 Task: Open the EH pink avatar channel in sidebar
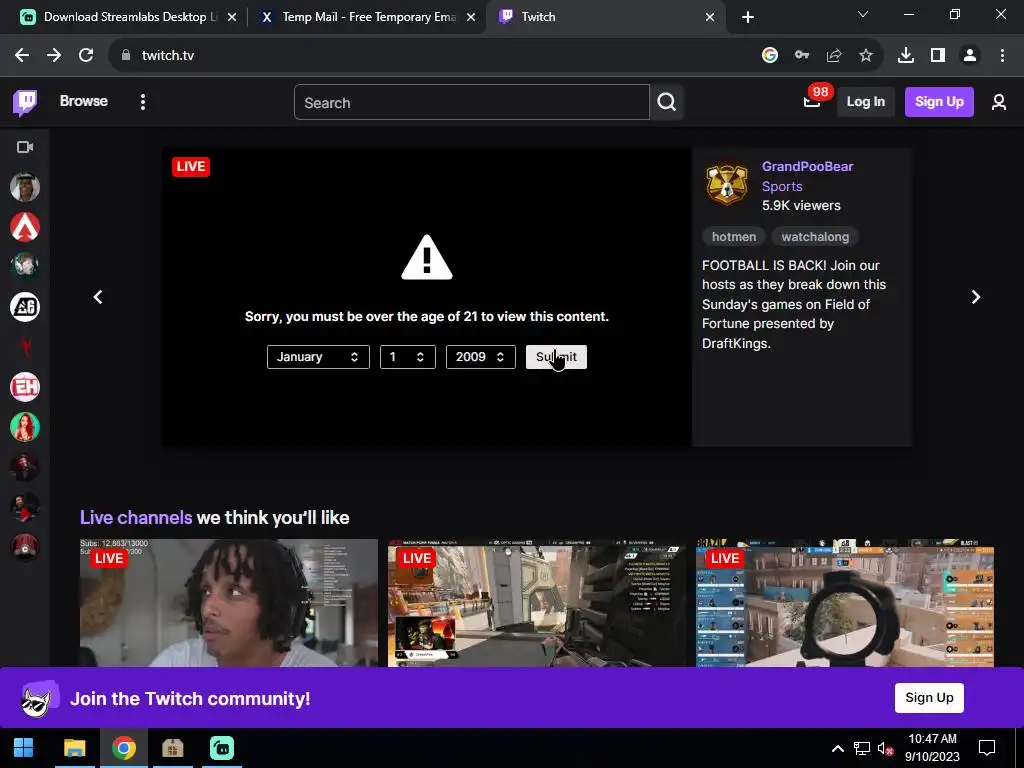pos(25,387)
